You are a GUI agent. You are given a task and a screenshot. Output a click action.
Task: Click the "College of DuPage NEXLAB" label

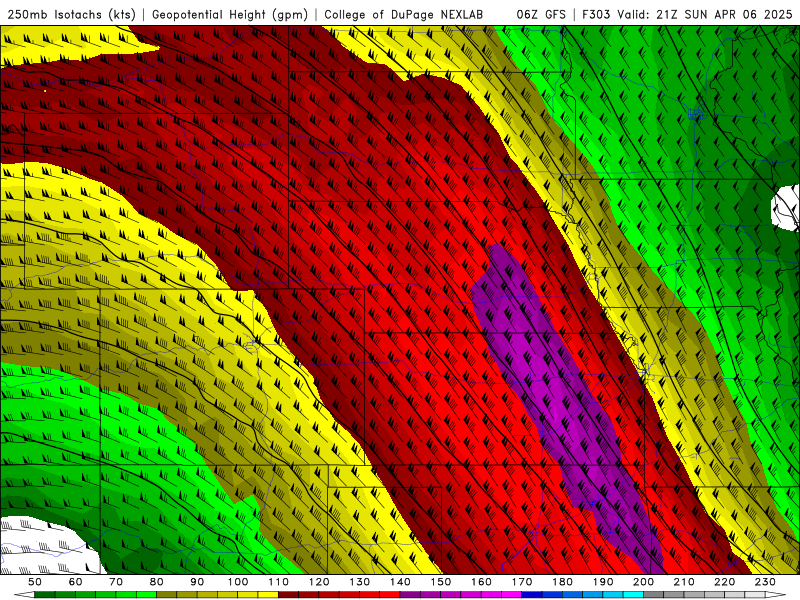[403, 15]
